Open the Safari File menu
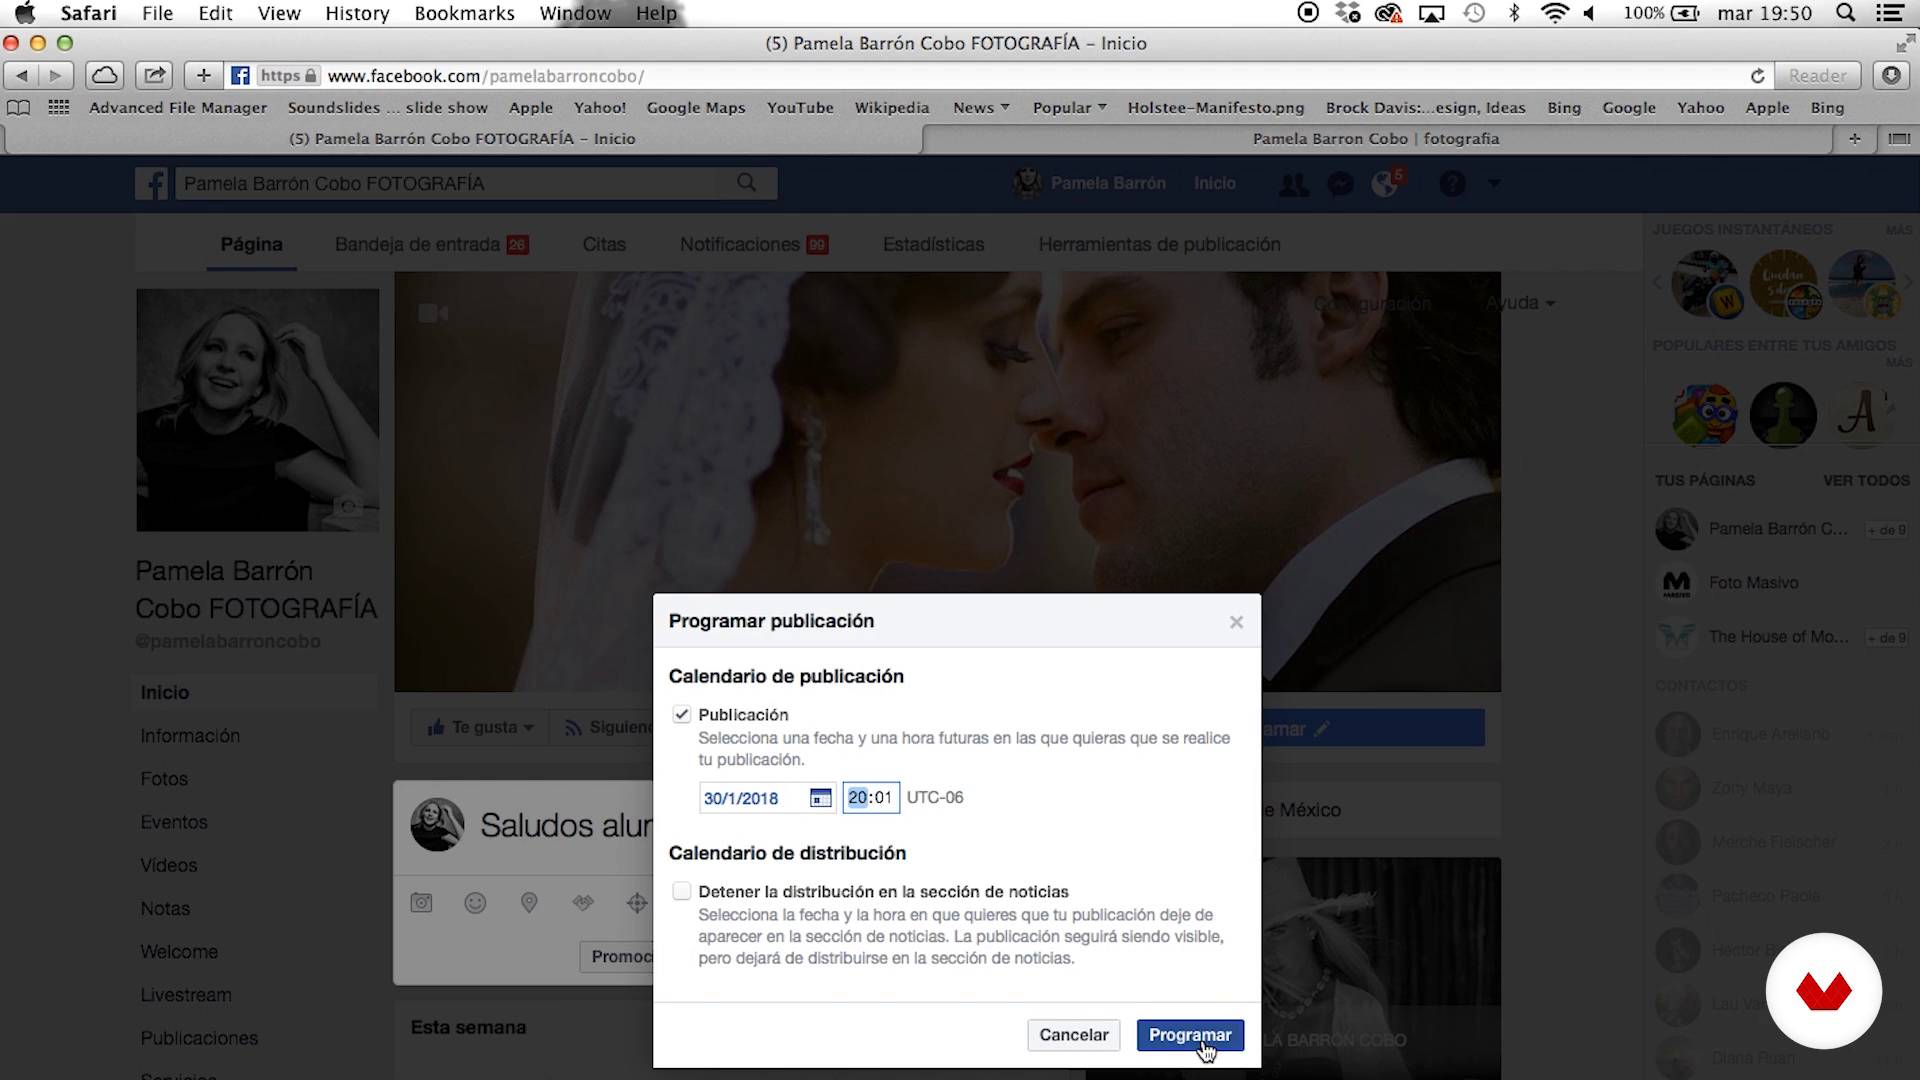This screenshot has width=1920, height=1080. point(157,13)
